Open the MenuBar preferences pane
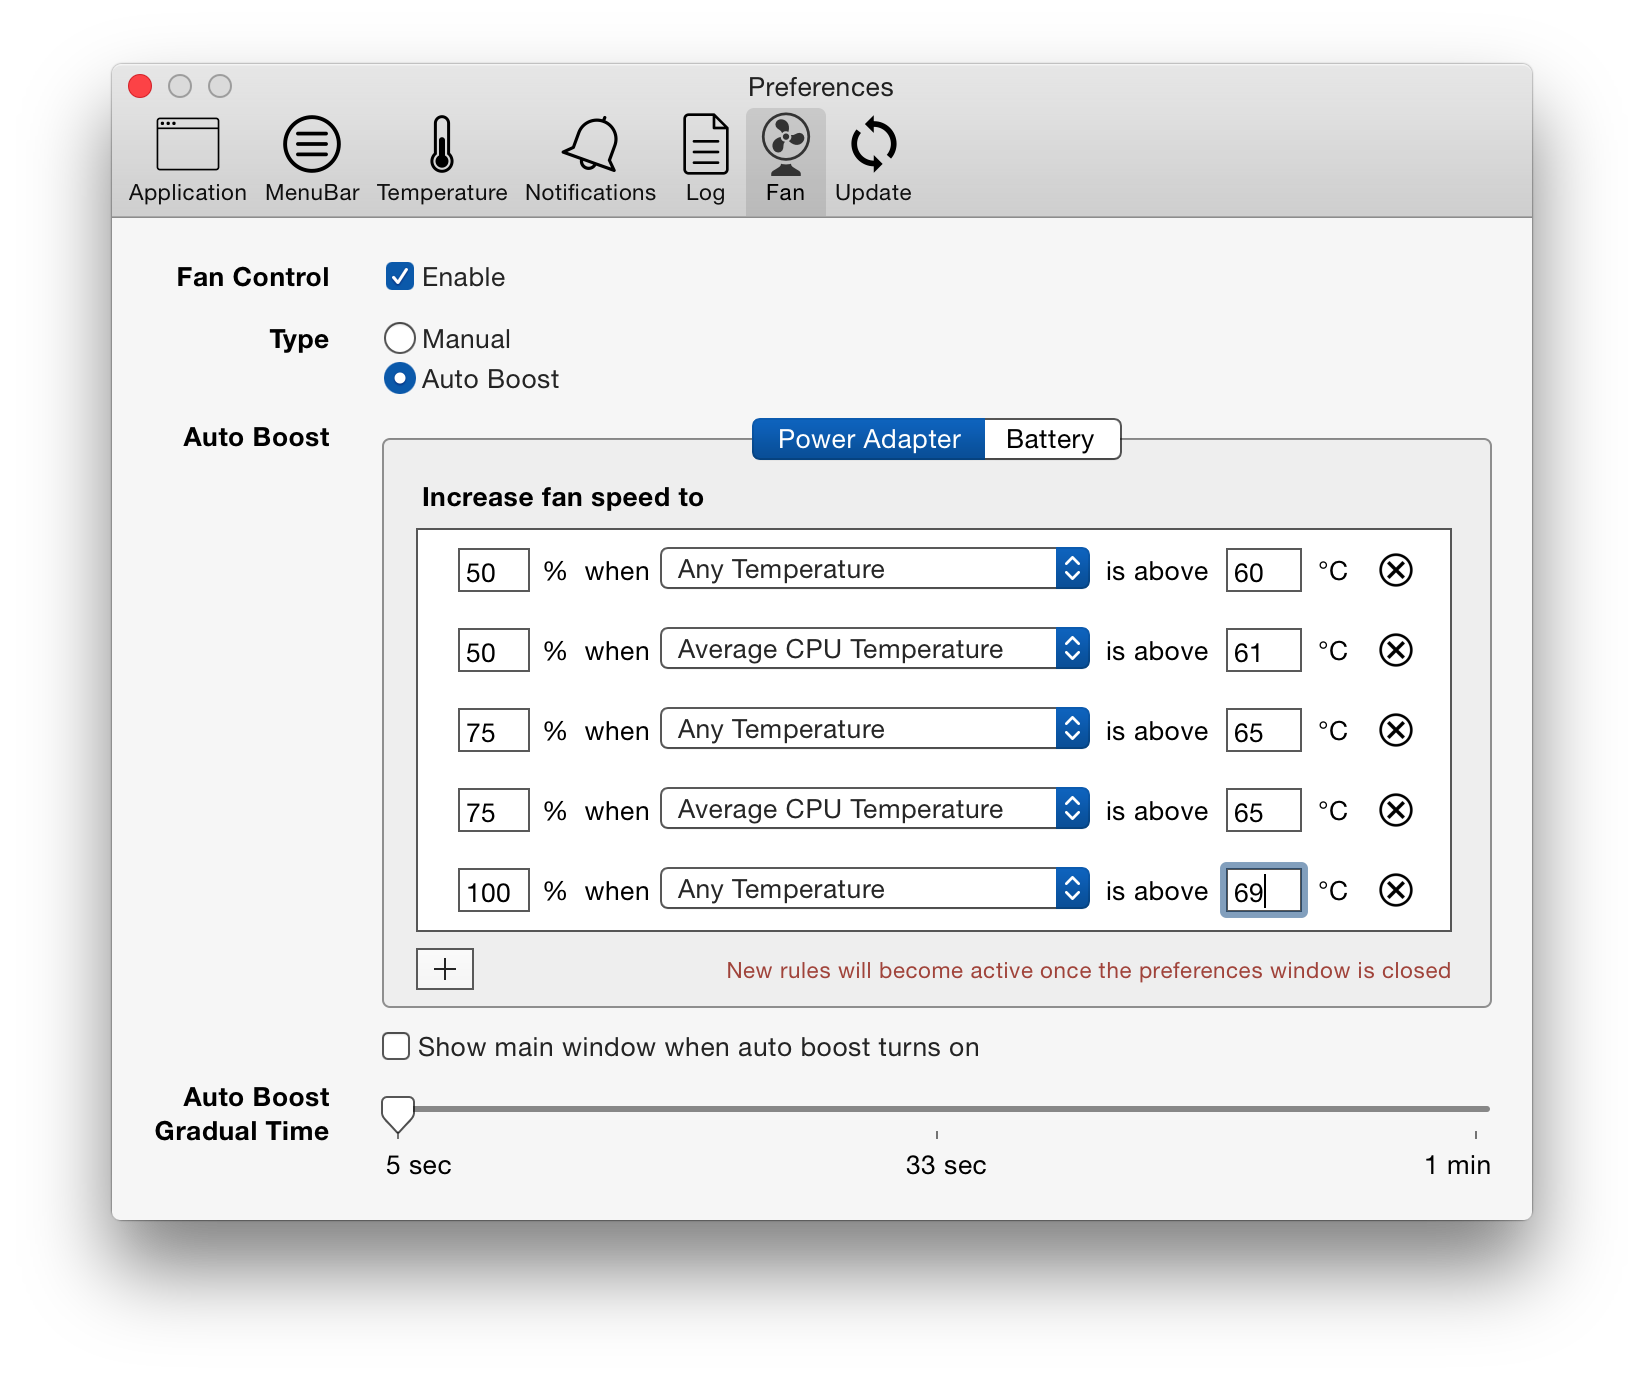This screenshot has width=1644, height=1380. coord(312,161)
